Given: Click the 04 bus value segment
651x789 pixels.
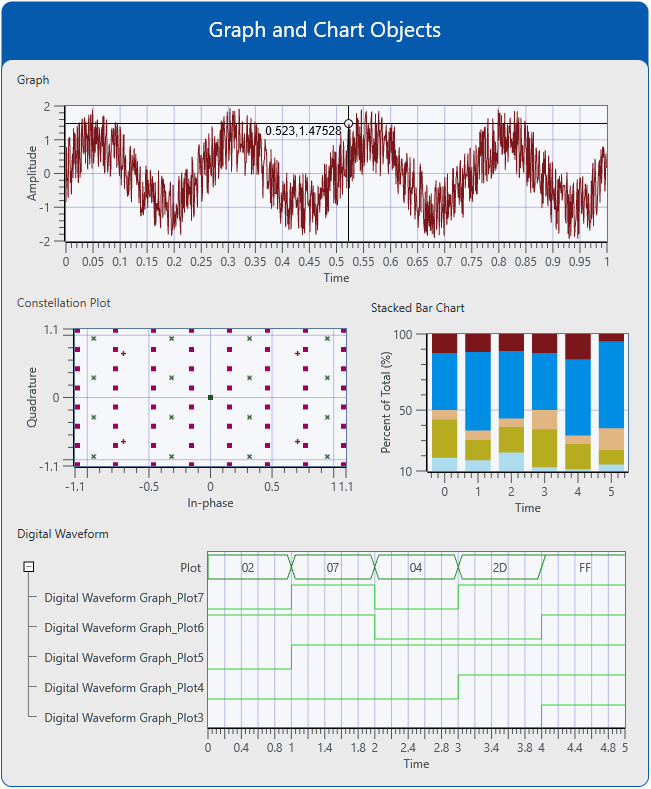Looking at the screenshot, I should tap(416, 568).
